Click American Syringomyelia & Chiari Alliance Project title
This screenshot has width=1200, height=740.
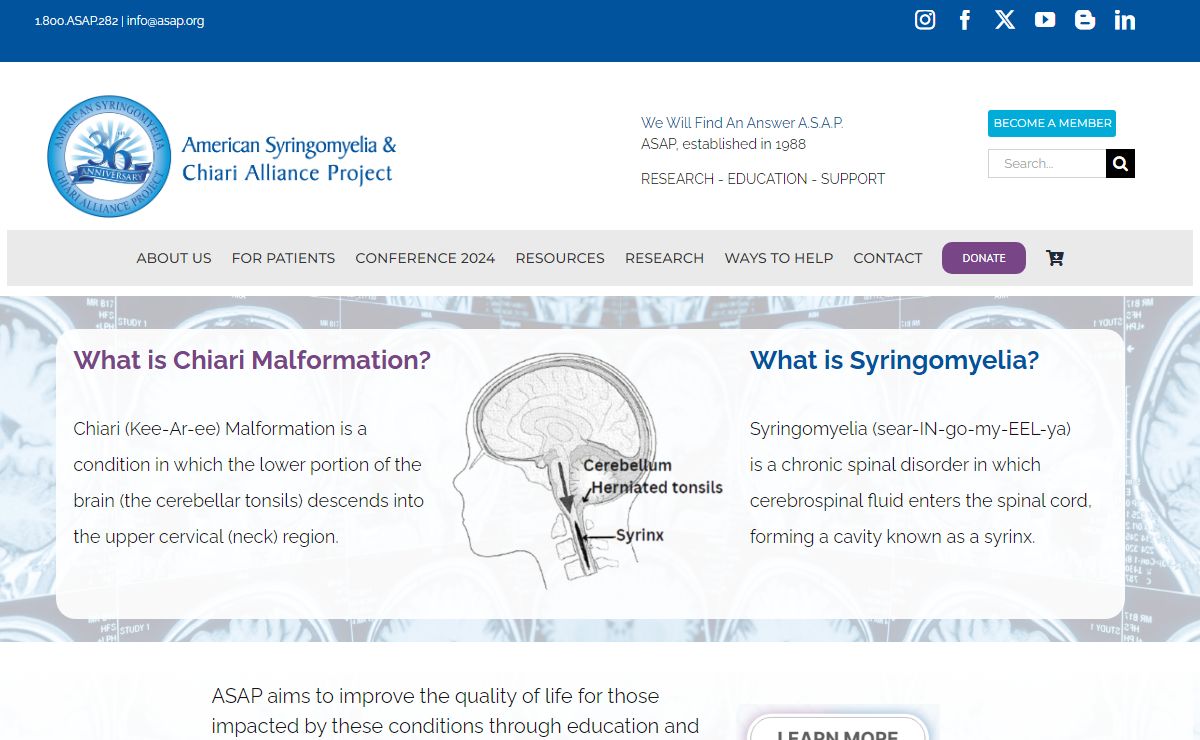point(288,159)
